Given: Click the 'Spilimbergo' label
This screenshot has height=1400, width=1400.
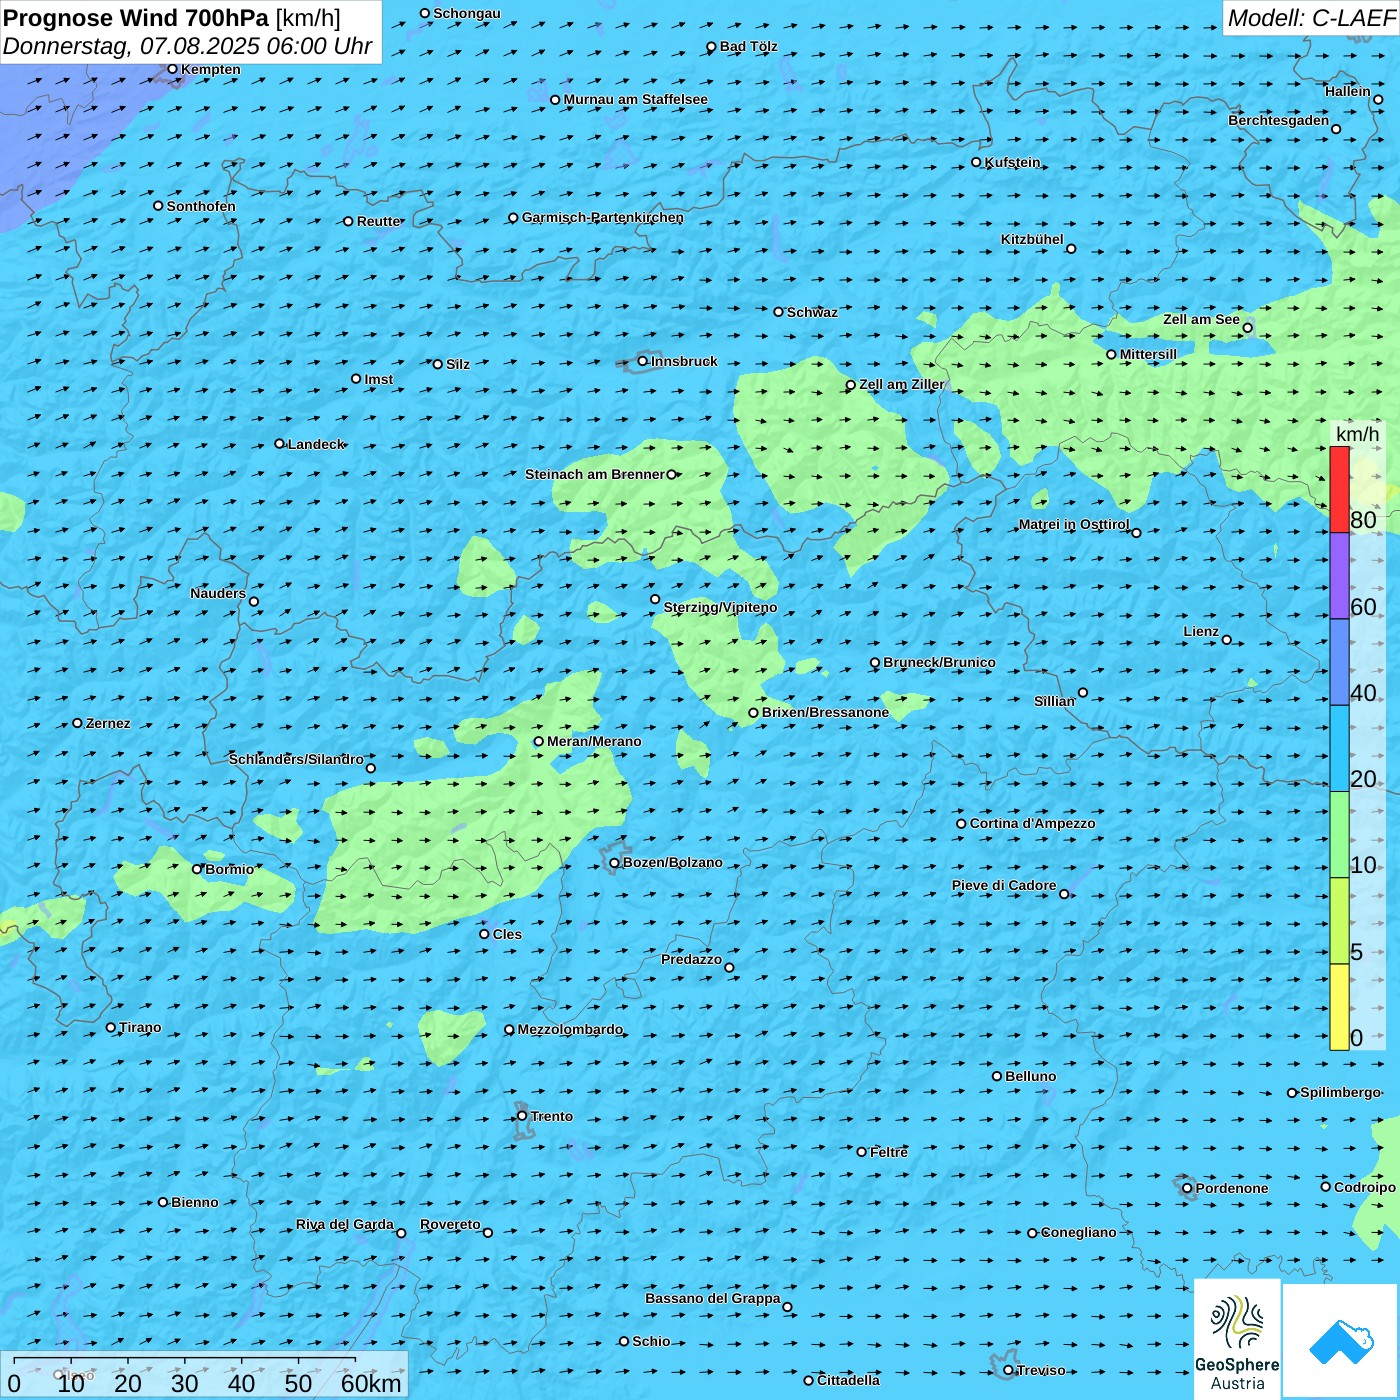Looking at the screenshot, I should point(1340,1092).
